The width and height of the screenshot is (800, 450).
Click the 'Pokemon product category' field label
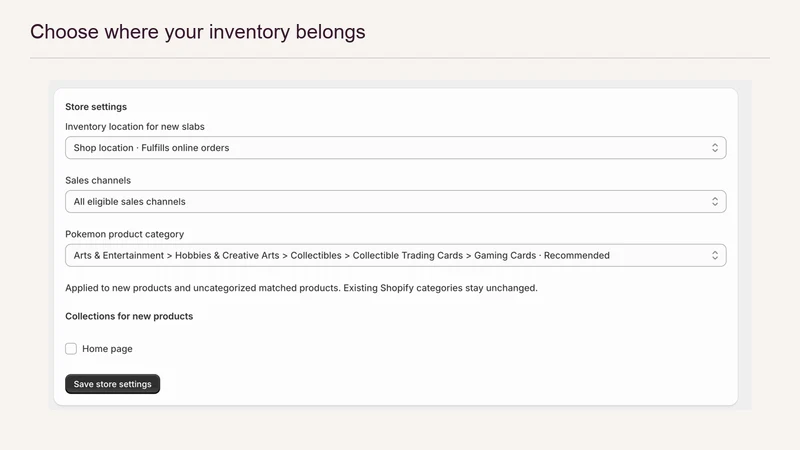[x=124, y=234]
